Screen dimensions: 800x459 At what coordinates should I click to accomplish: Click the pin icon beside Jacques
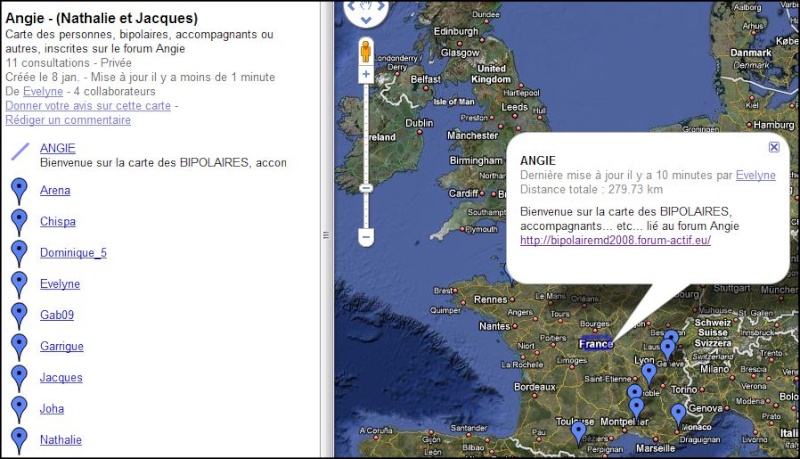click(x=19, y=379)
